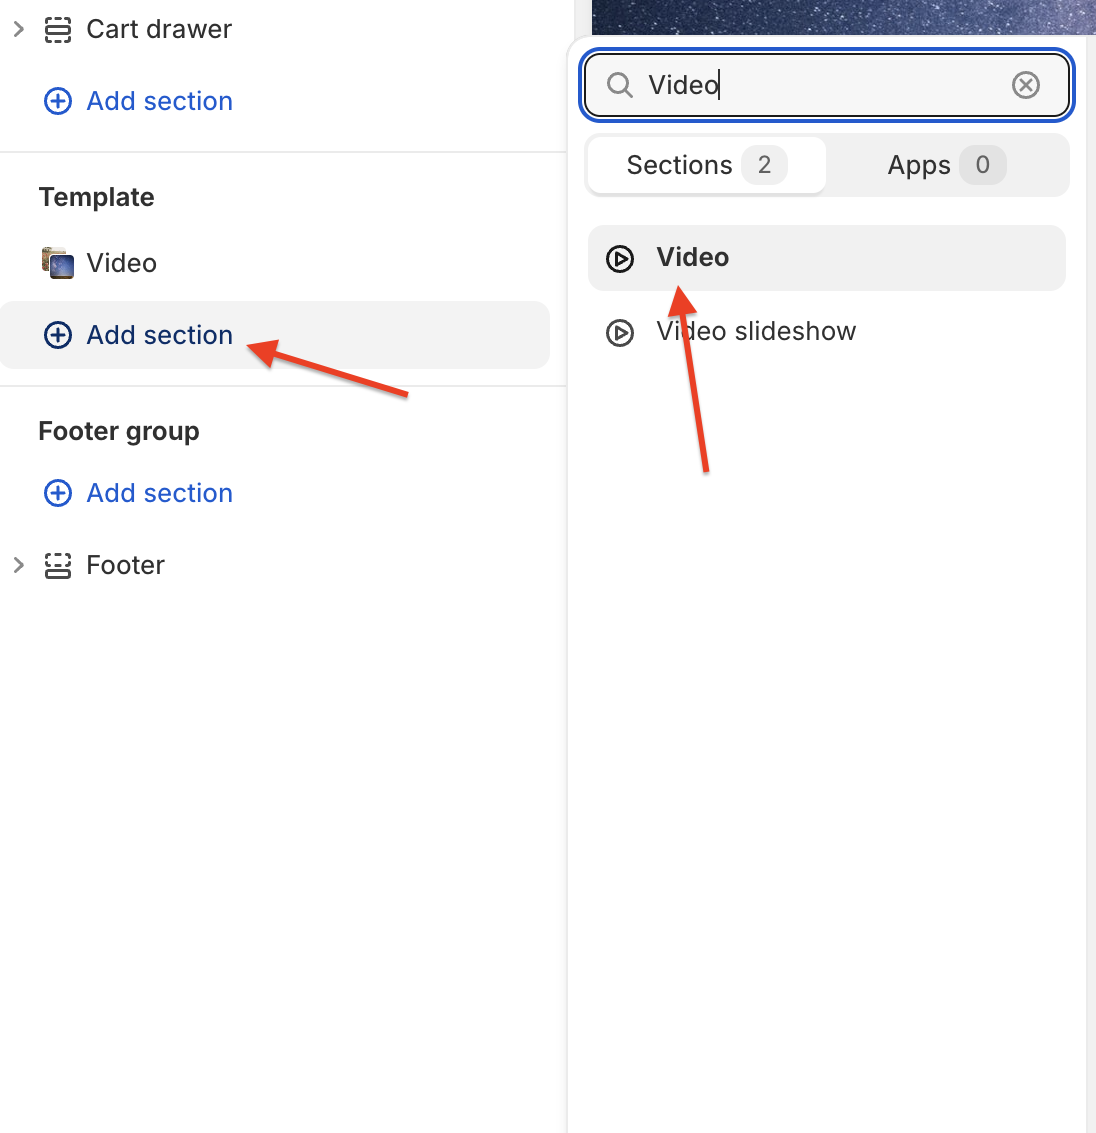Click into the section search field

click(x=820, y=85)
